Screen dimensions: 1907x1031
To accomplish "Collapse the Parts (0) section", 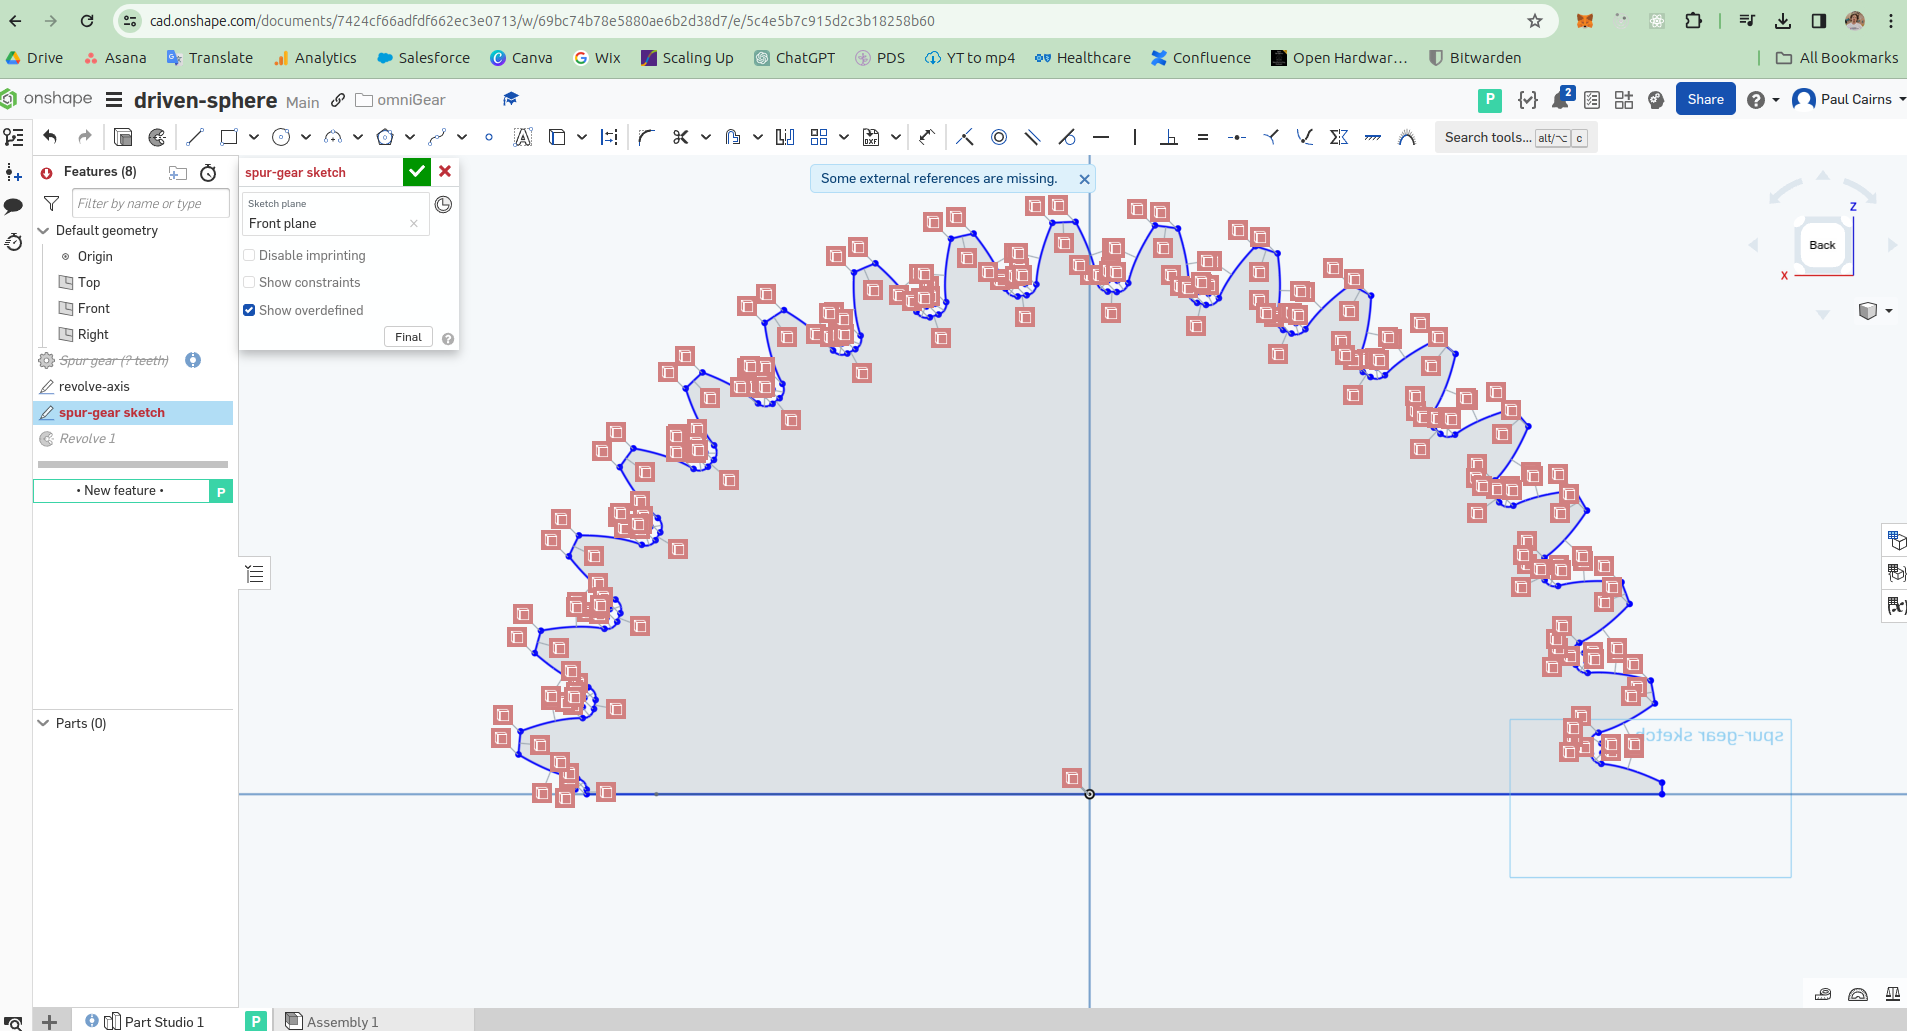I will (x=43, y=723).
